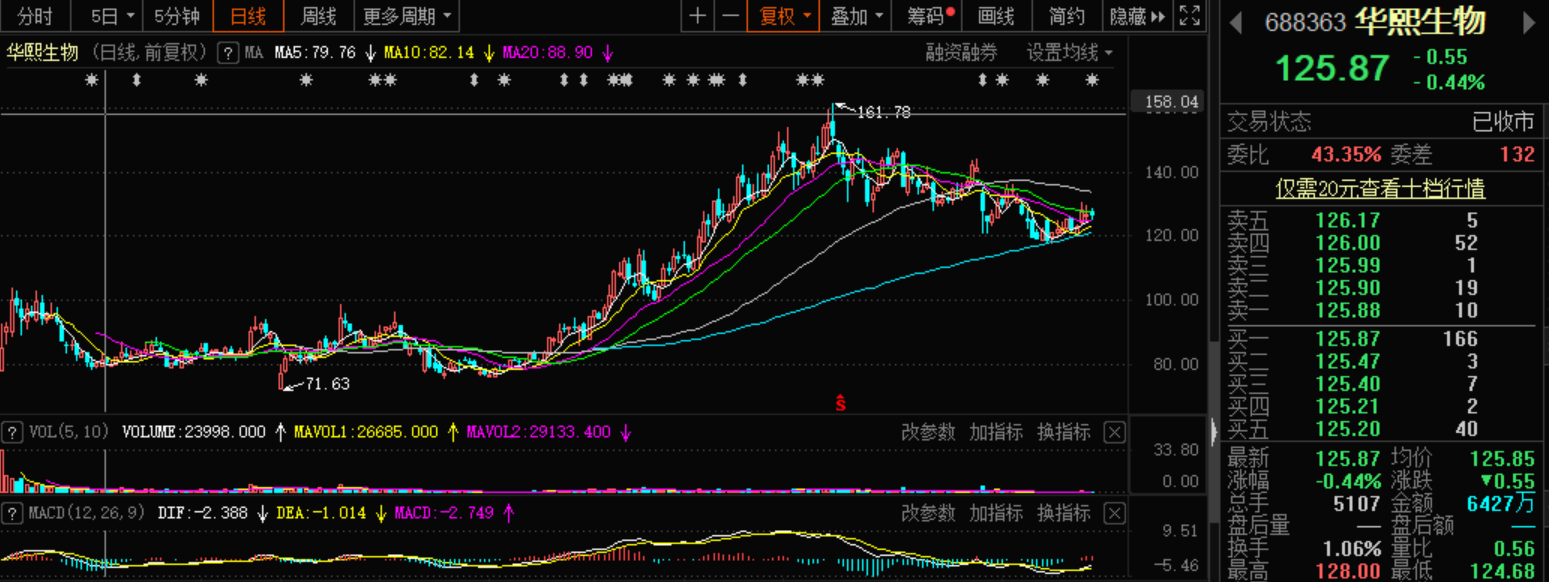Screen dimensions: 1549x582
Task: Switch to the 分时 intraday tab
Action: (x=35, y=16)
